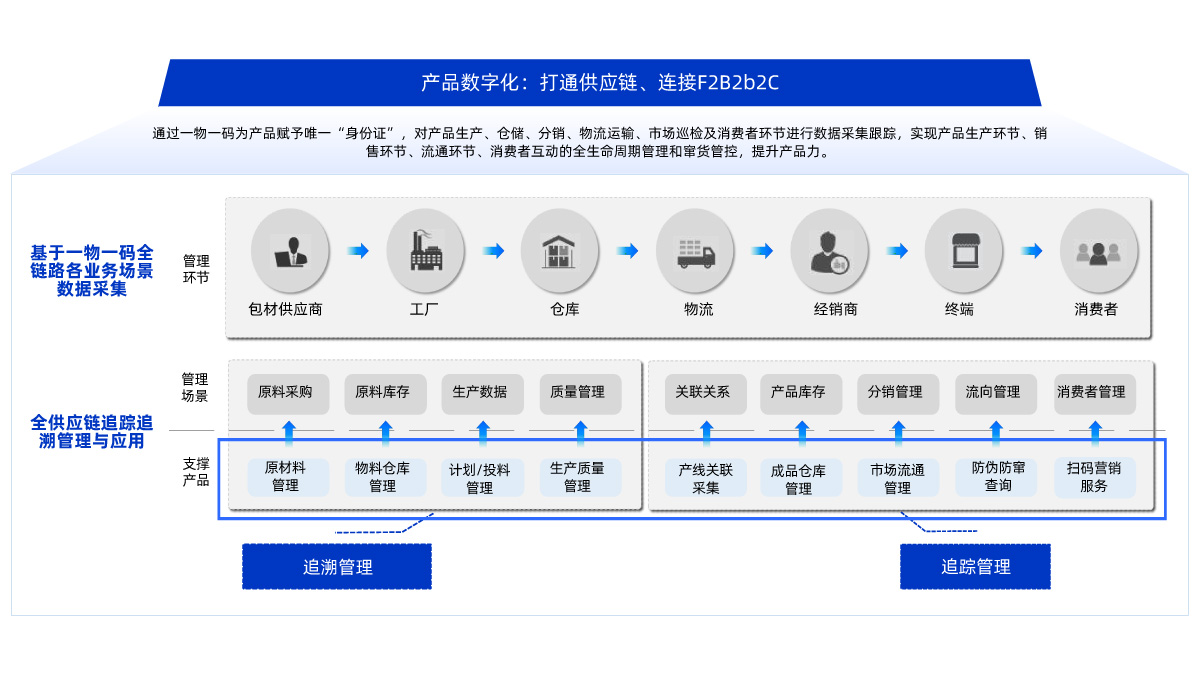Click the 消费者 consumers icon
The height and width of the screenshot is (675, 1200).
1098,250
